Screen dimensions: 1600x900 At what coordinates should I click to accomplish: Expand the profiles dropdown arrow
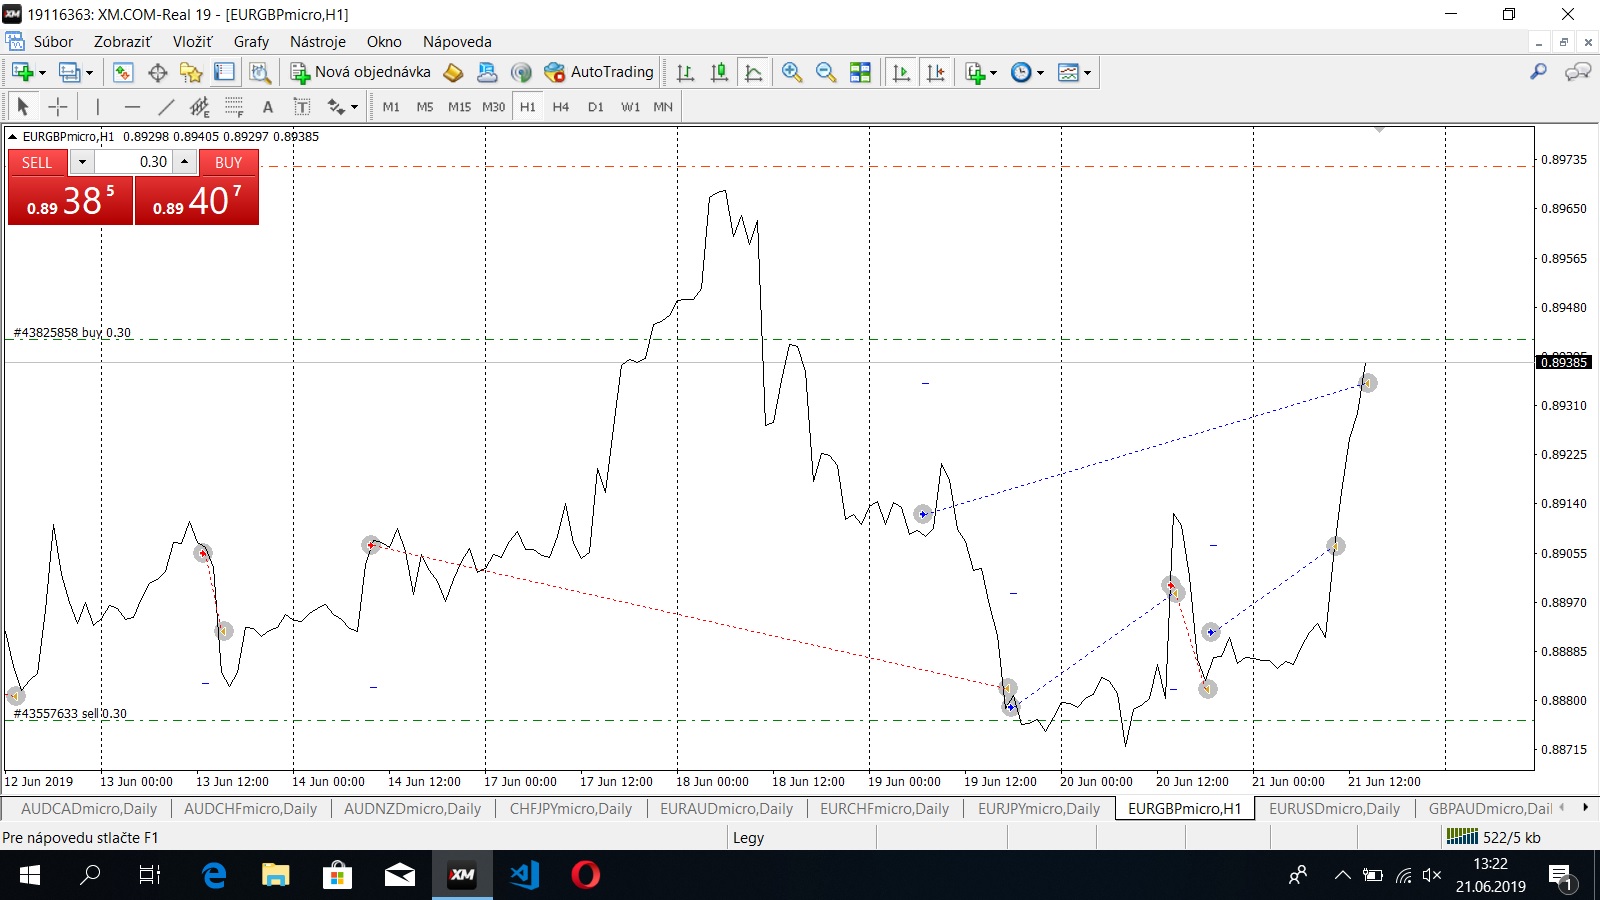(89, 73)
